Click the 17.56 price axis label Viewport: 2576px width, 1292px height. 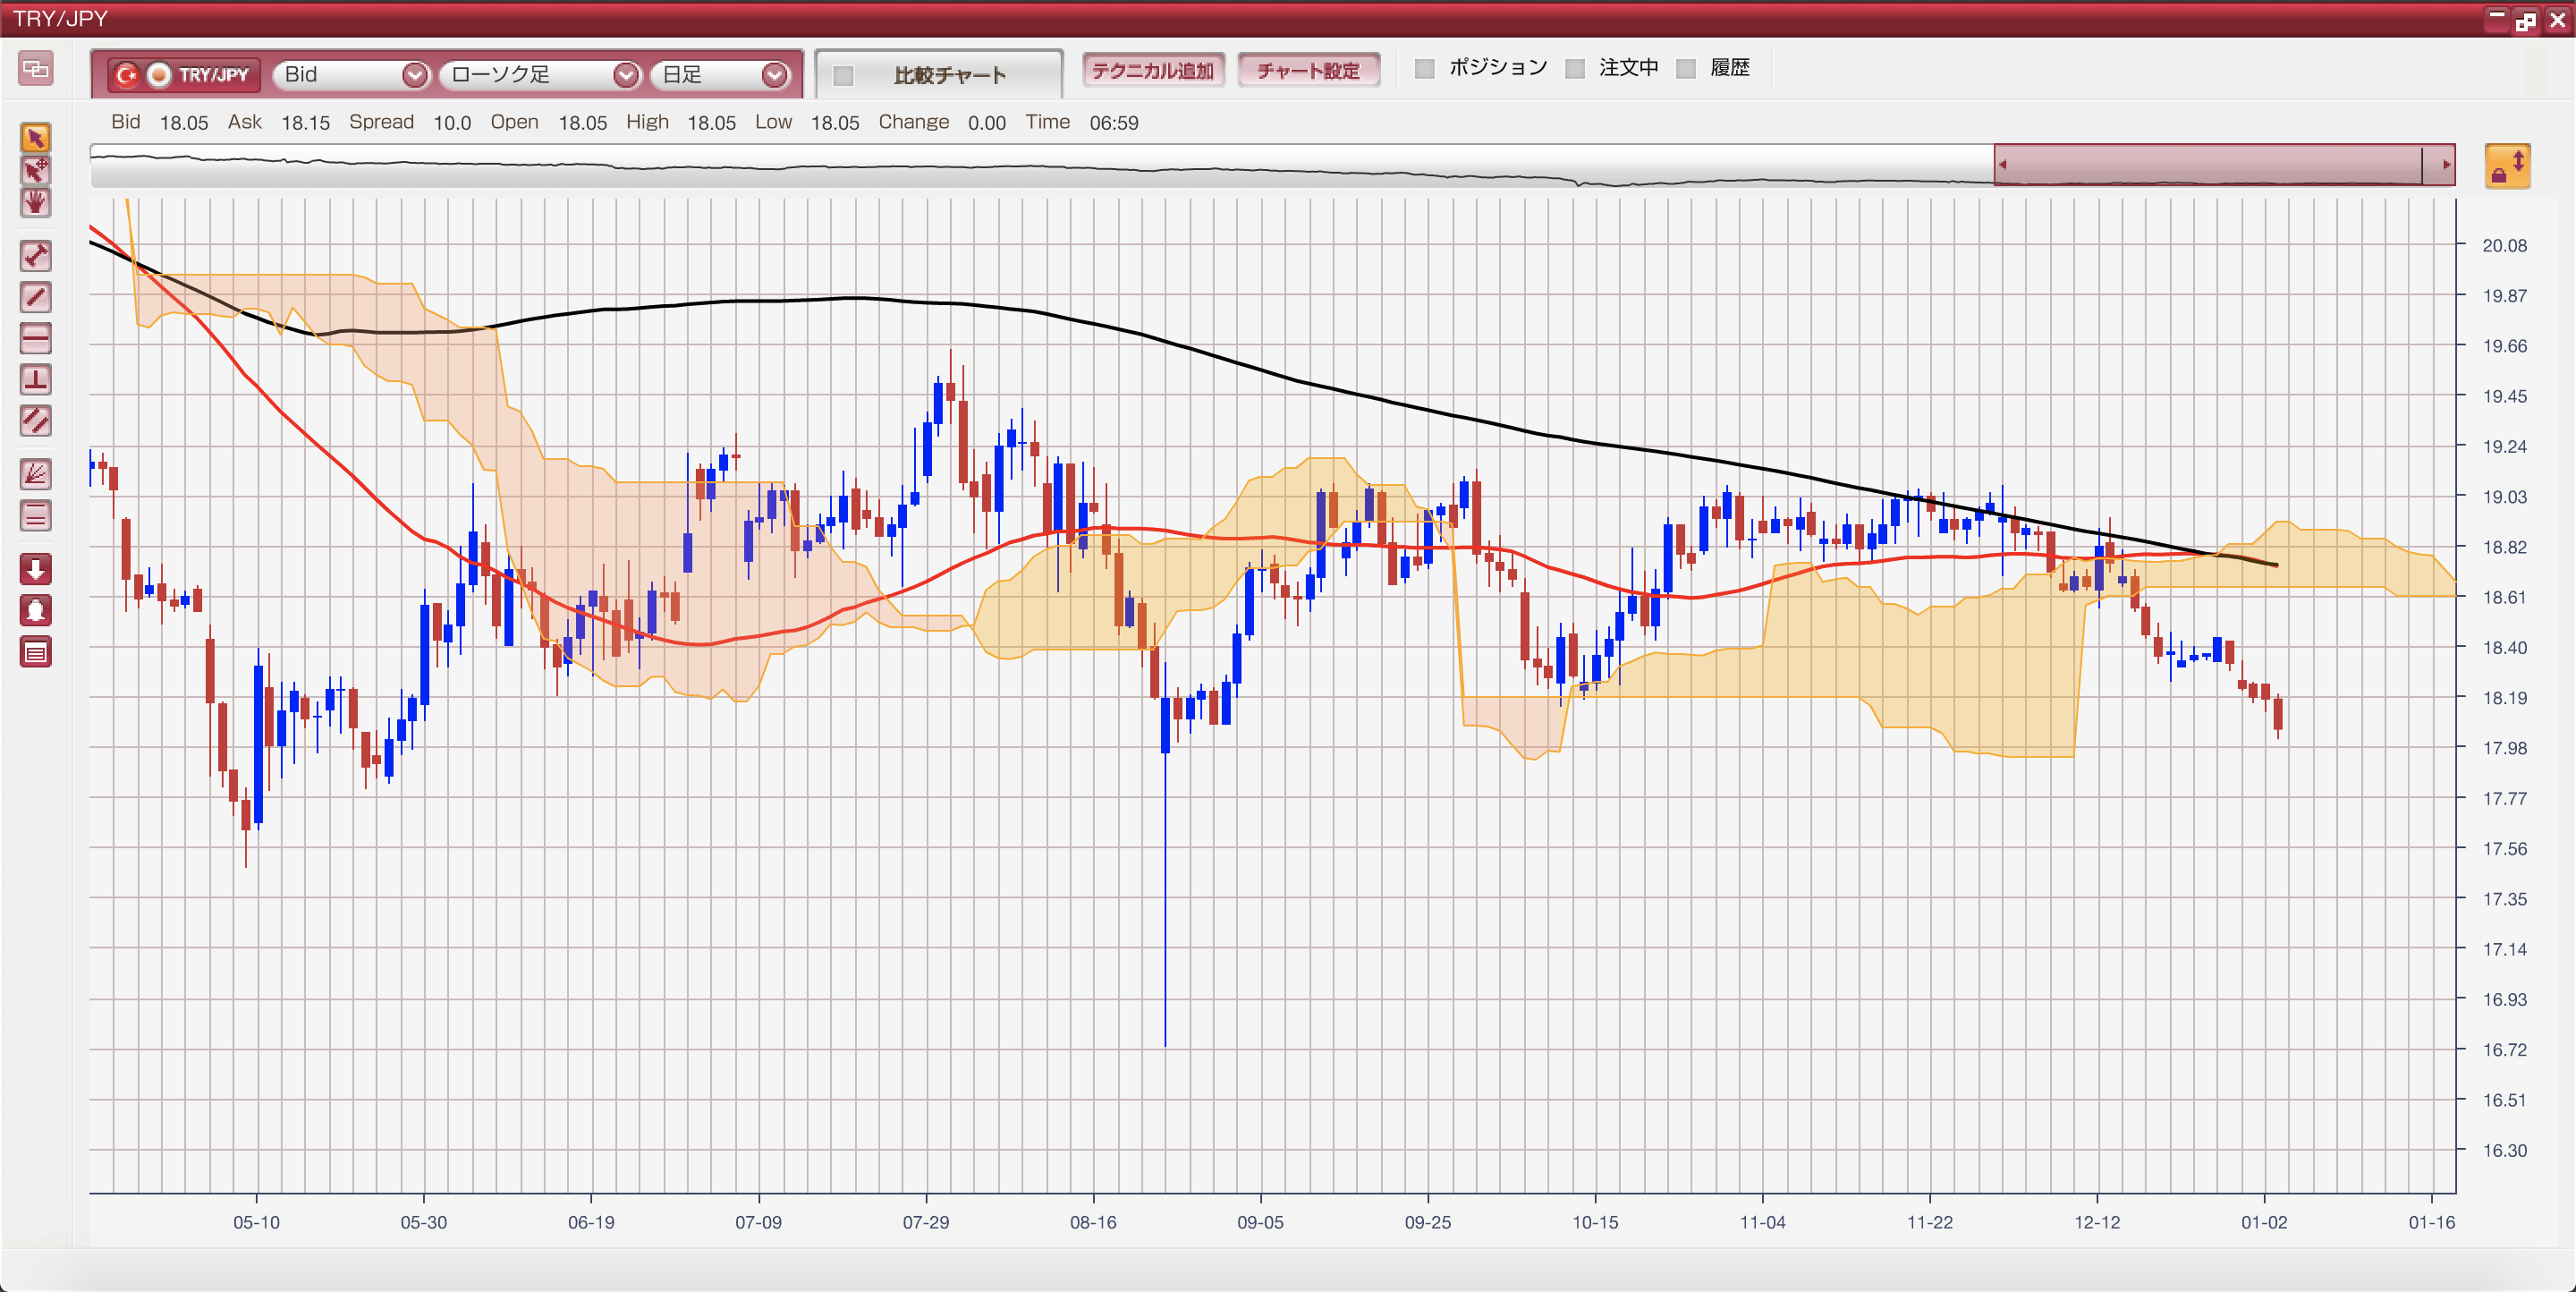click(x=2504, y=849)
